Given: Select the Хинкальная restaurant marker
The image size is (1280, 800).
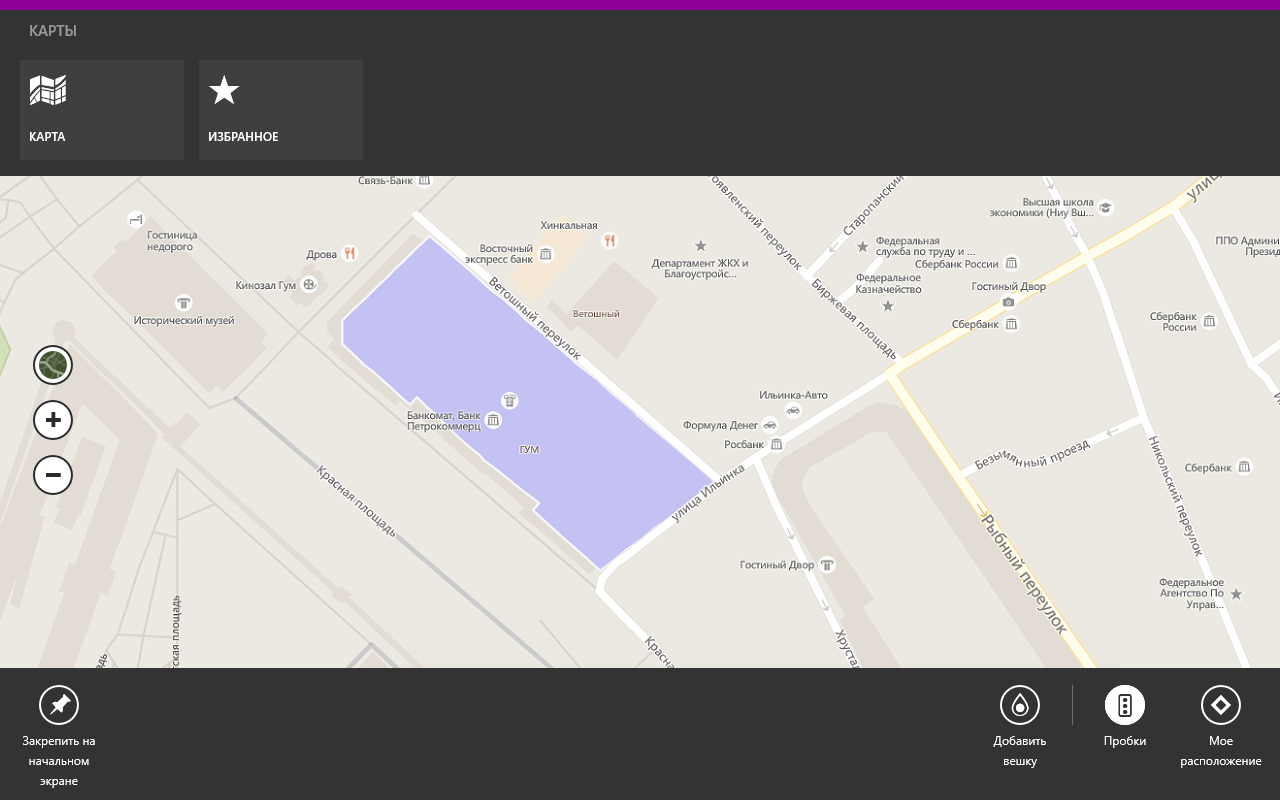Looking at the screenshot, I should 609,241.
